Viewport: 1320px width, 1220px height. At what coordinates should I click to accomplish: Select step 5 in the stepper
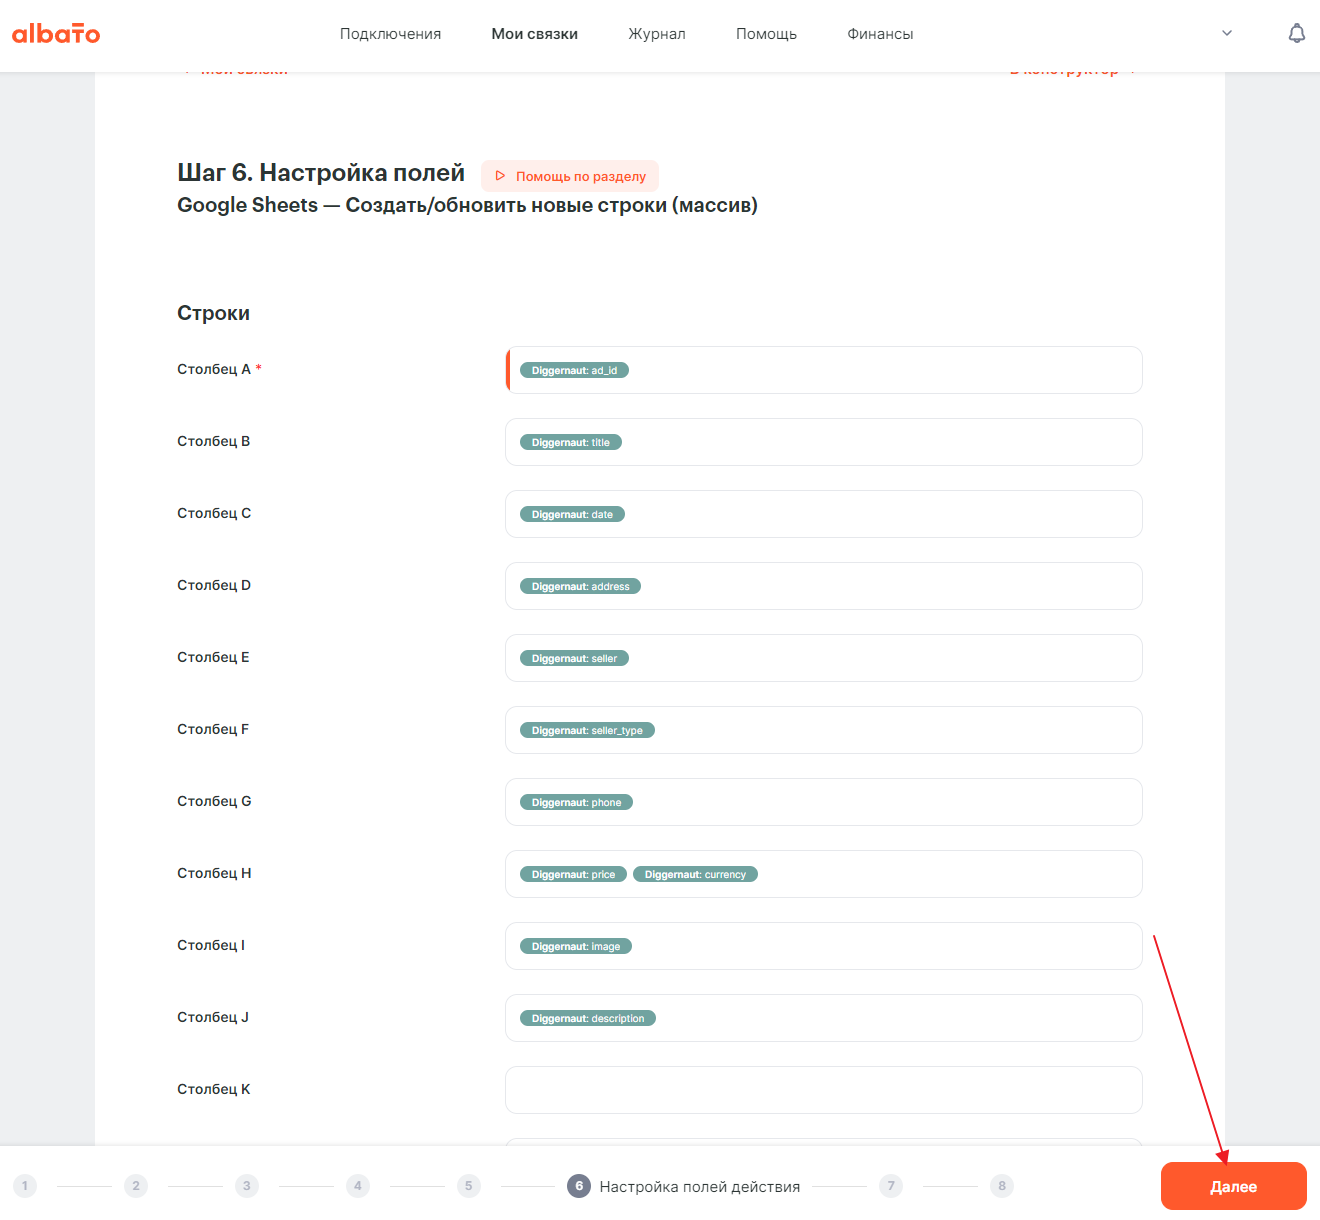click(468, 1186)
